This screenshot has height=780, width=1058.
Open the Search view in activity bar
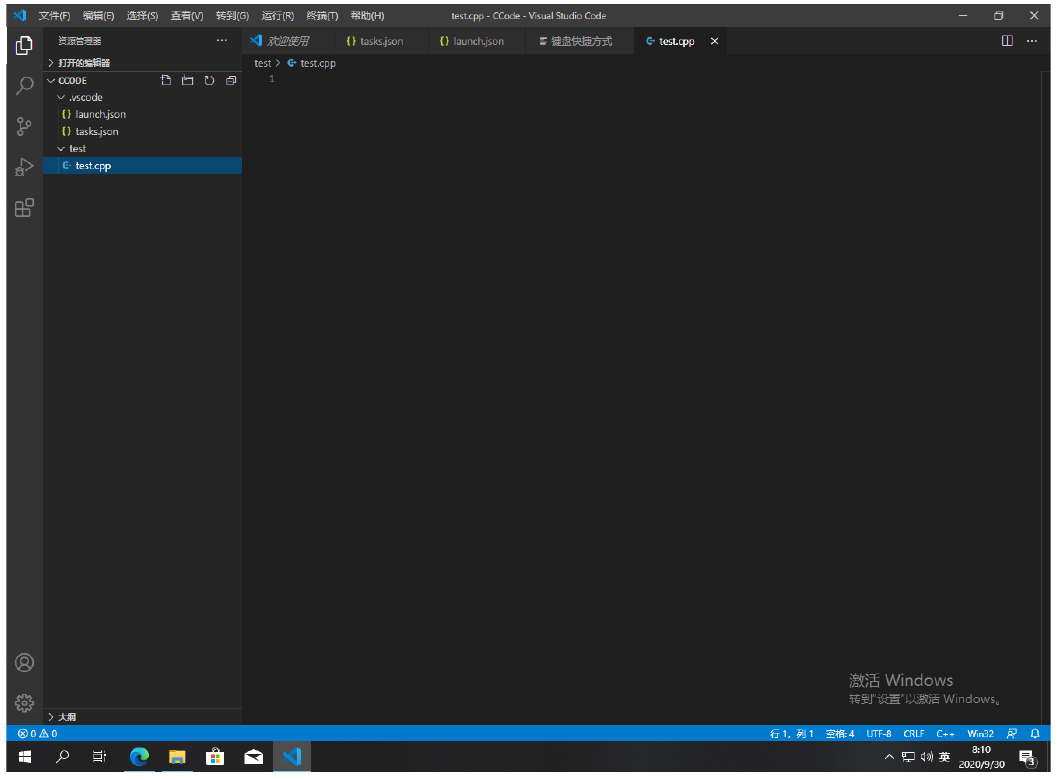coord(25,86)
